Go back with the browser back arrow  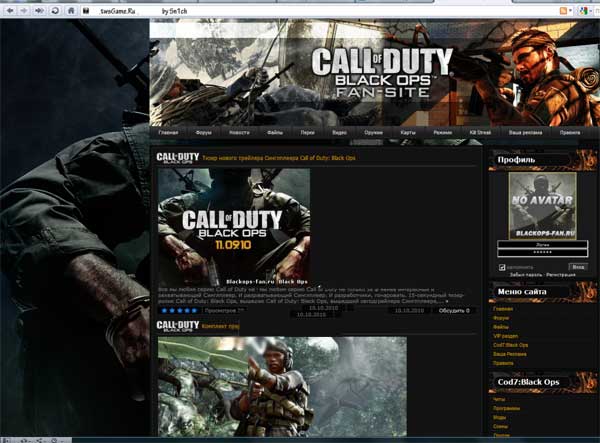click(10, 11)
